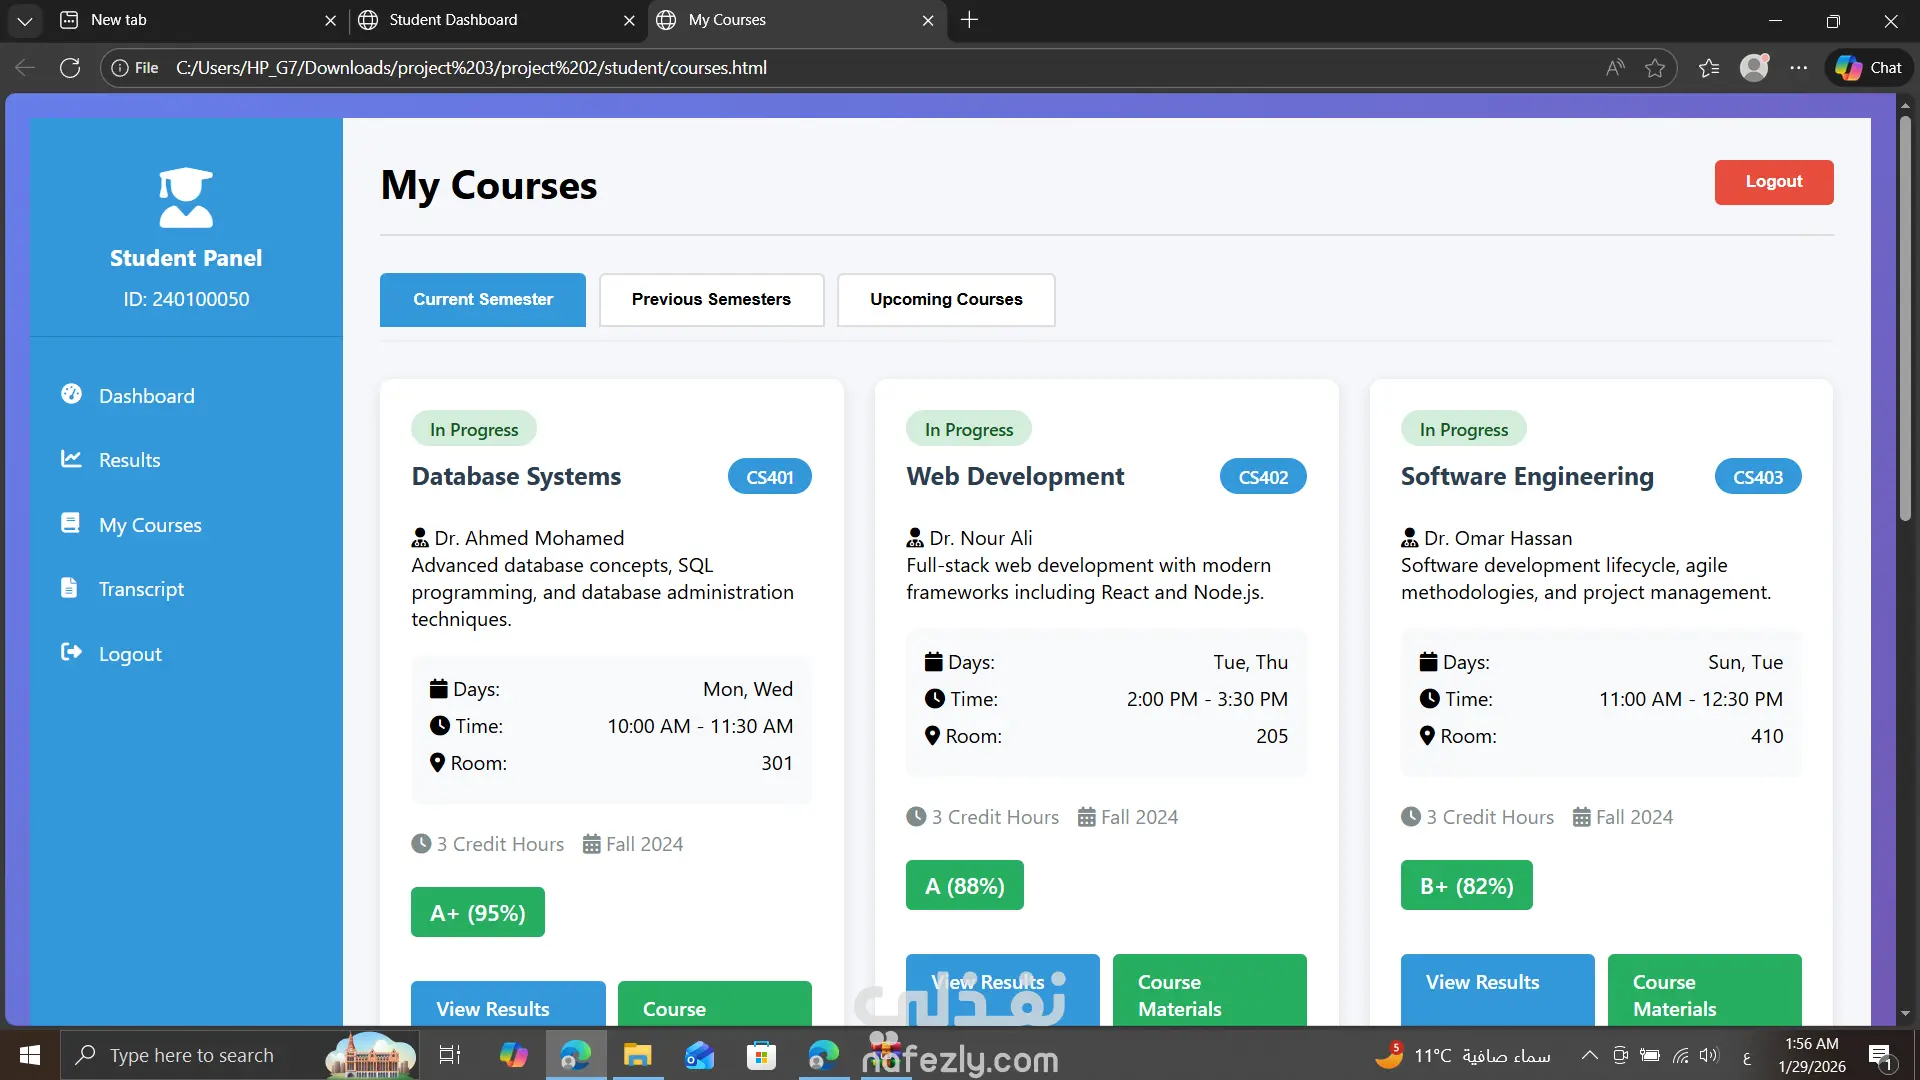
Task: Click the page vertical scrollbar
Action: click(x=1905, y=320)
